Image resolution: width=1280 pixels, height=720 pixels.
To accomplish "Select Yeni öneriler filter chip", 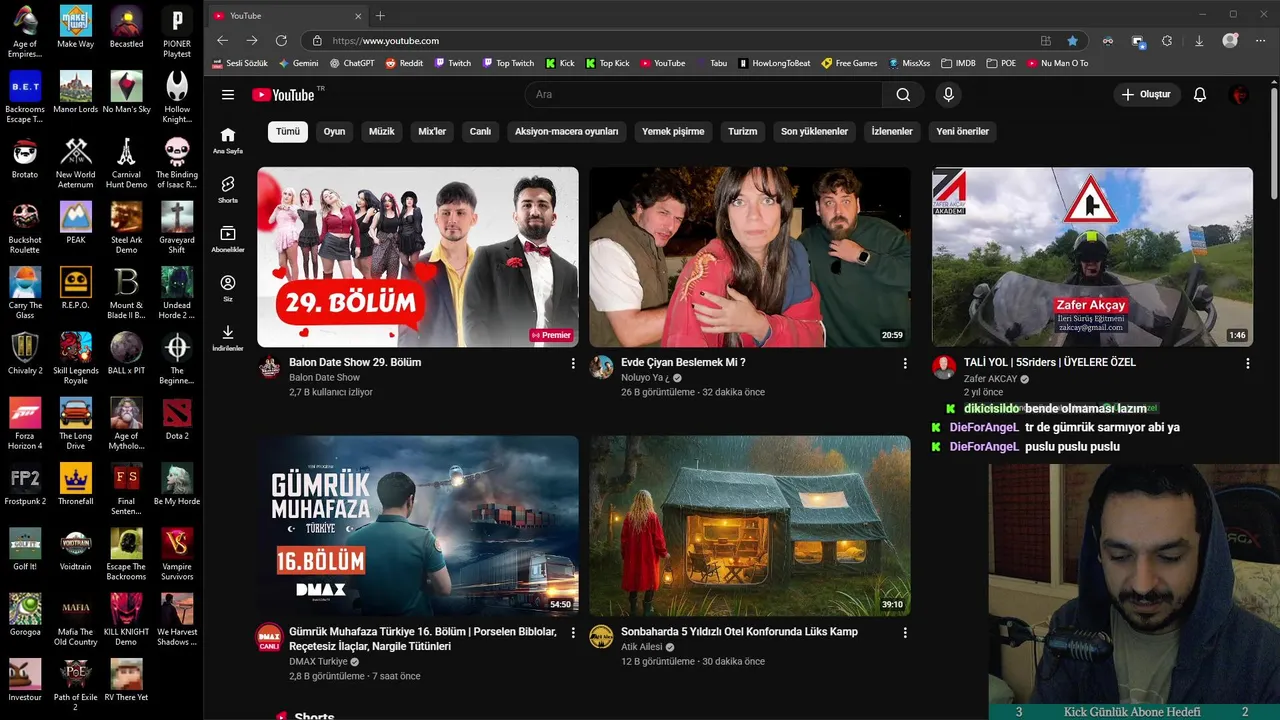I will [x=963, y=131].
